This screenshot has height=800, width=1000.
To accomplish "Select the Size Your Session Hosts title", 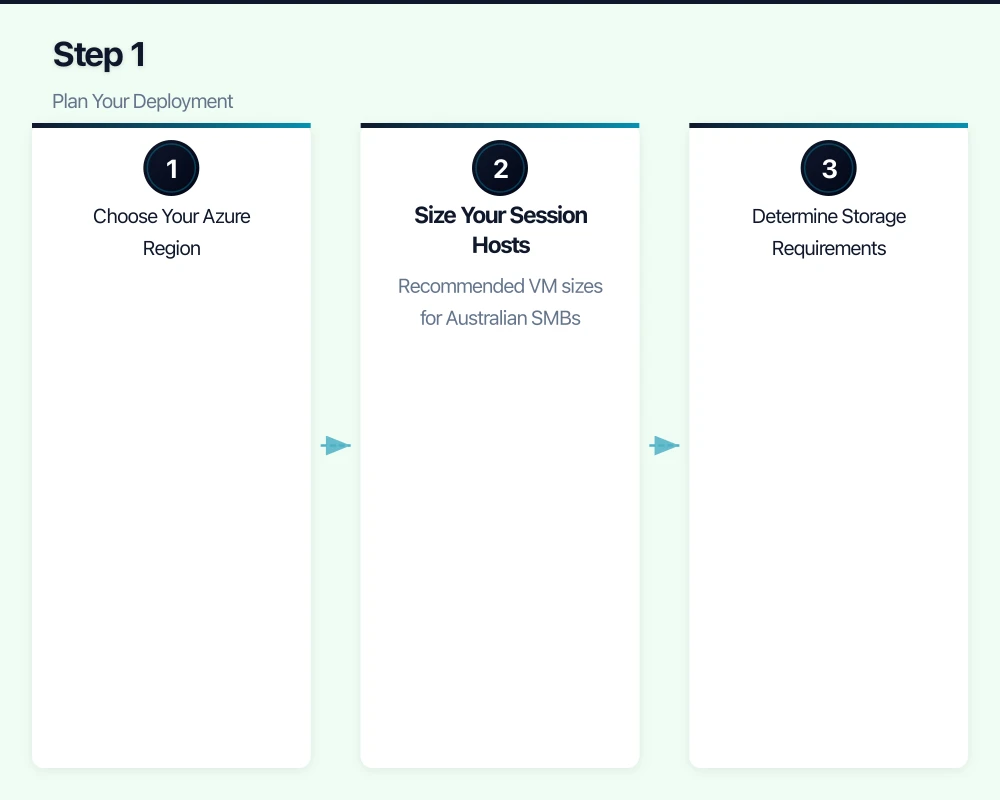I will 500,230.
